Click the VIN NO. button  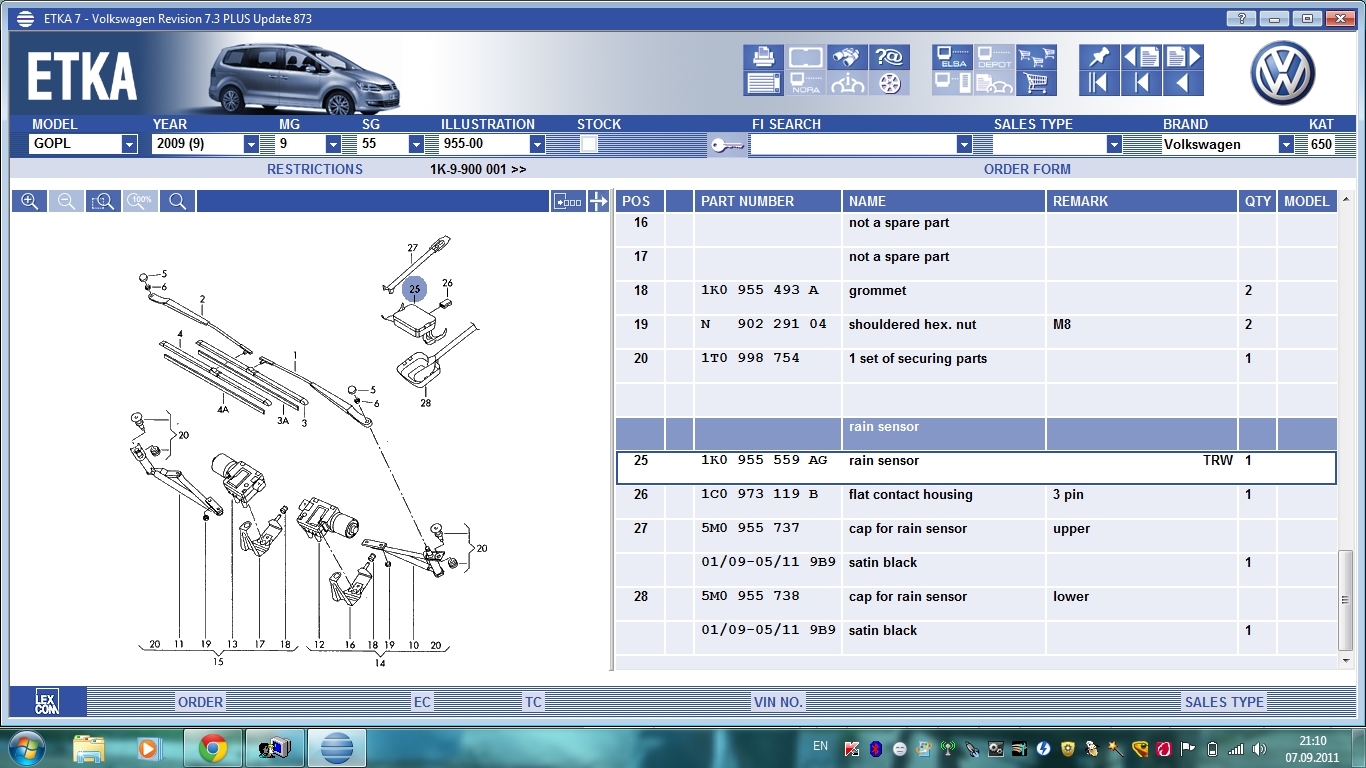779,702
